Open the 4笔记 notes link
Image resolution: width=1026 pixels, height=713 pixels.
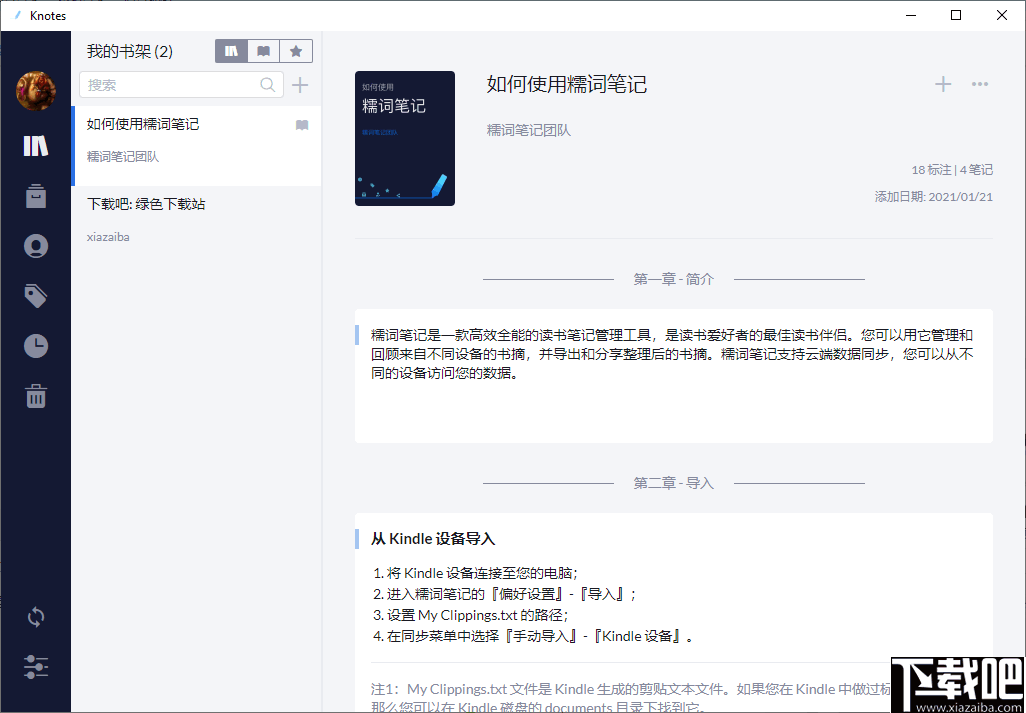pyautogui.click(x=976, y=170)
